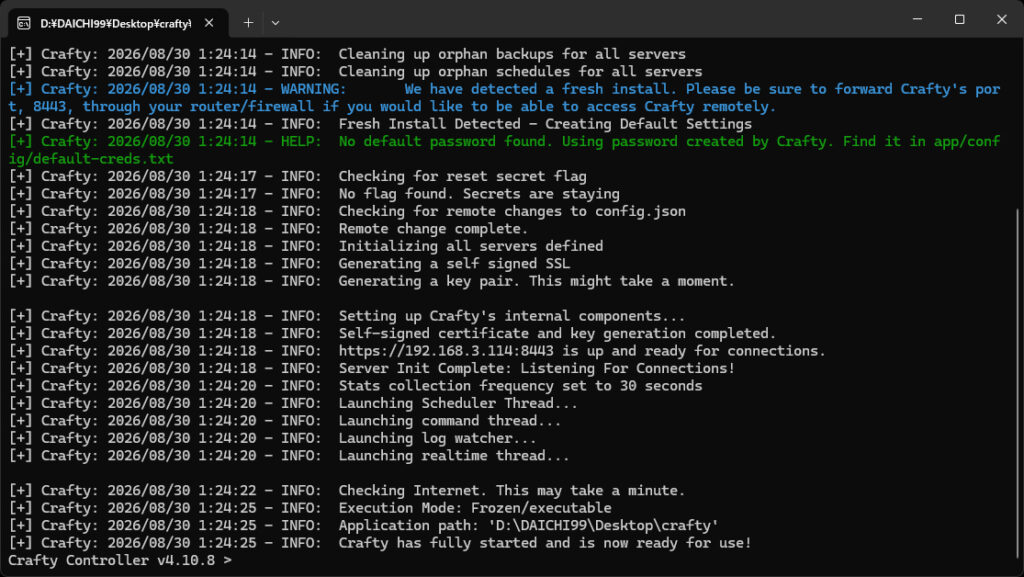1024x577 pixels.
Task: Close the crafty terminal tab
Action: click(x=209, y=23)
